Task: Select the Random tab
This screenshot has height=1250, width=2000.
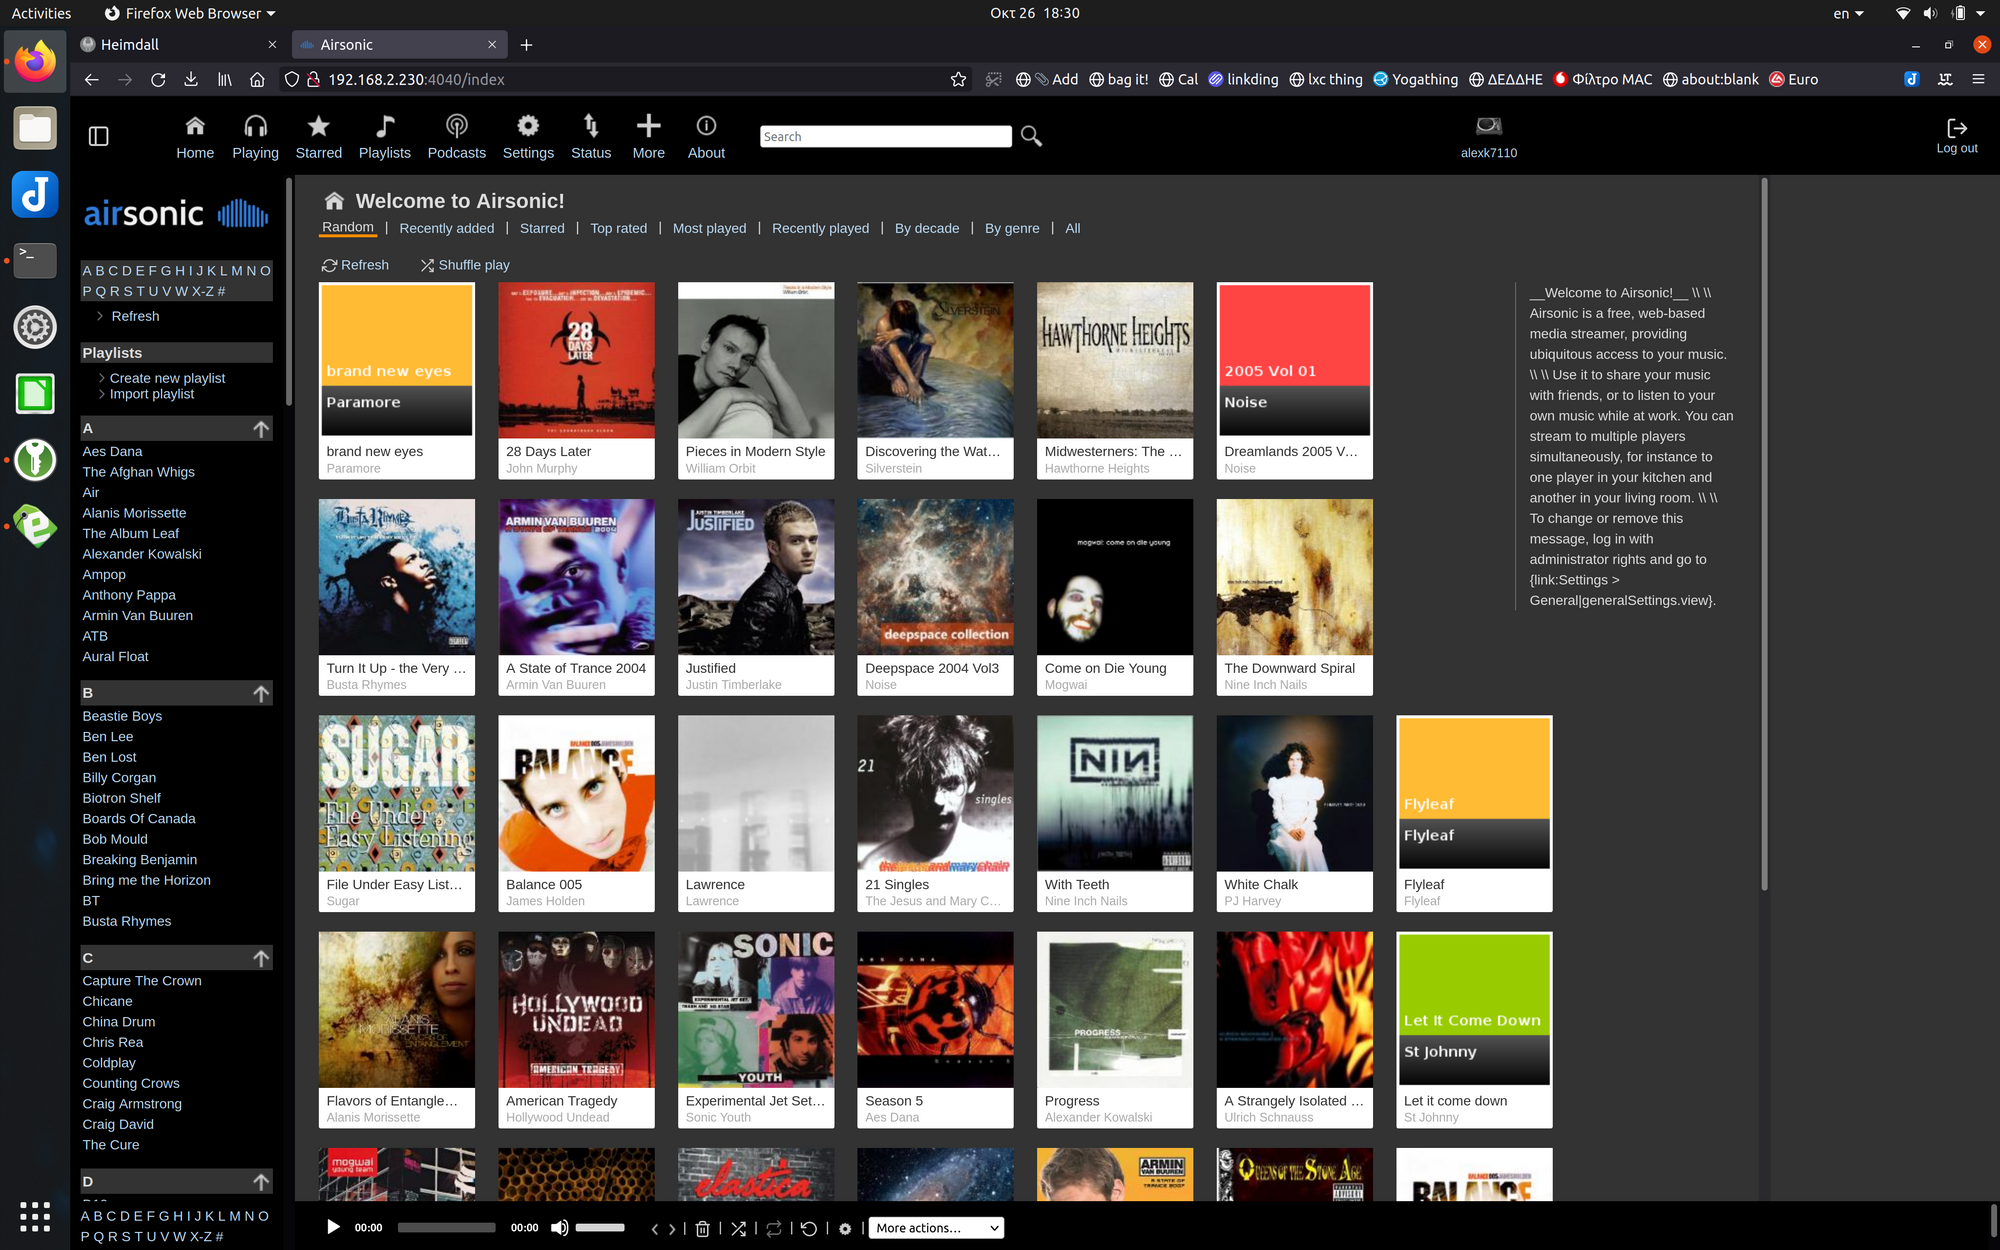Action: point(348,227)
